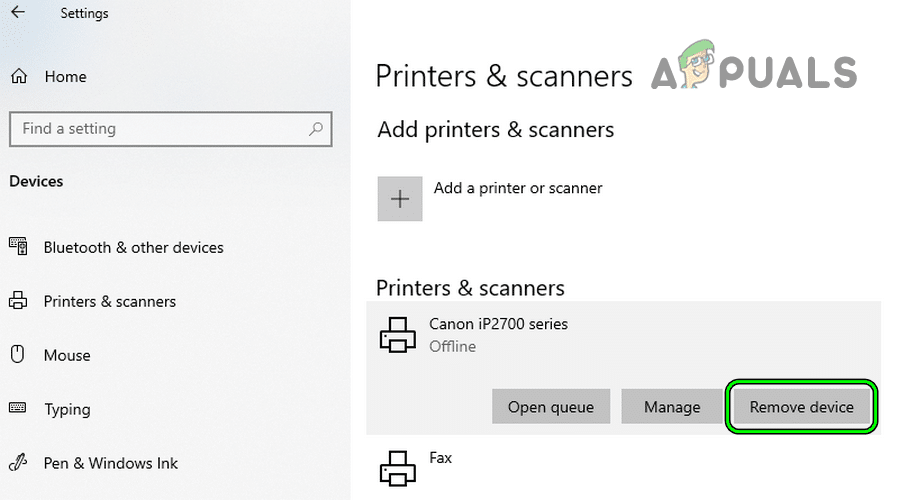This screenshot has width=898, height=500.
Task: Select the Fax entry in the printer list
Action: [x=441, y=458]
